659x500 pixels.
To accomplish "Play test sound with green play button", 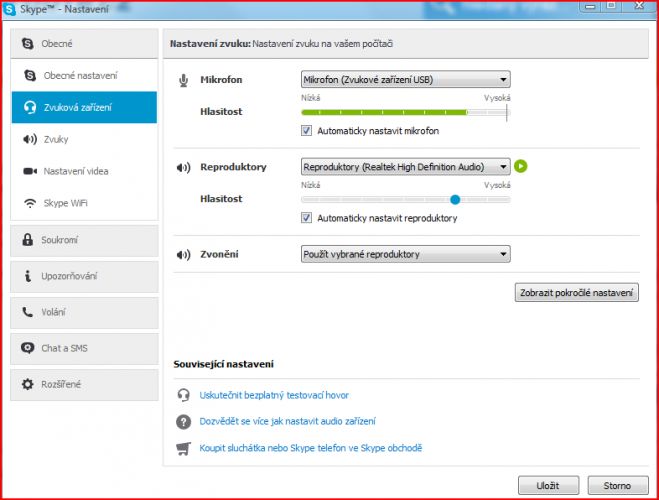I will click(521, 166).
